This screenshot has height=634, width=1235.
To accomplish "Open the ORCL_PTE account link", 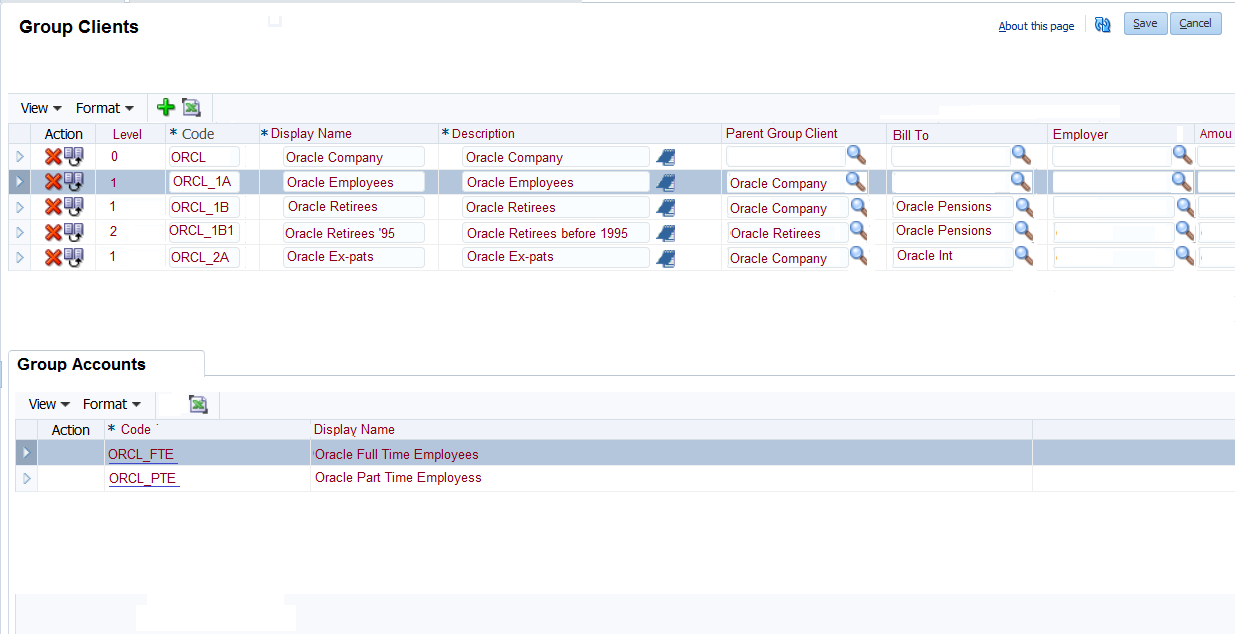I will pos(143,478).
